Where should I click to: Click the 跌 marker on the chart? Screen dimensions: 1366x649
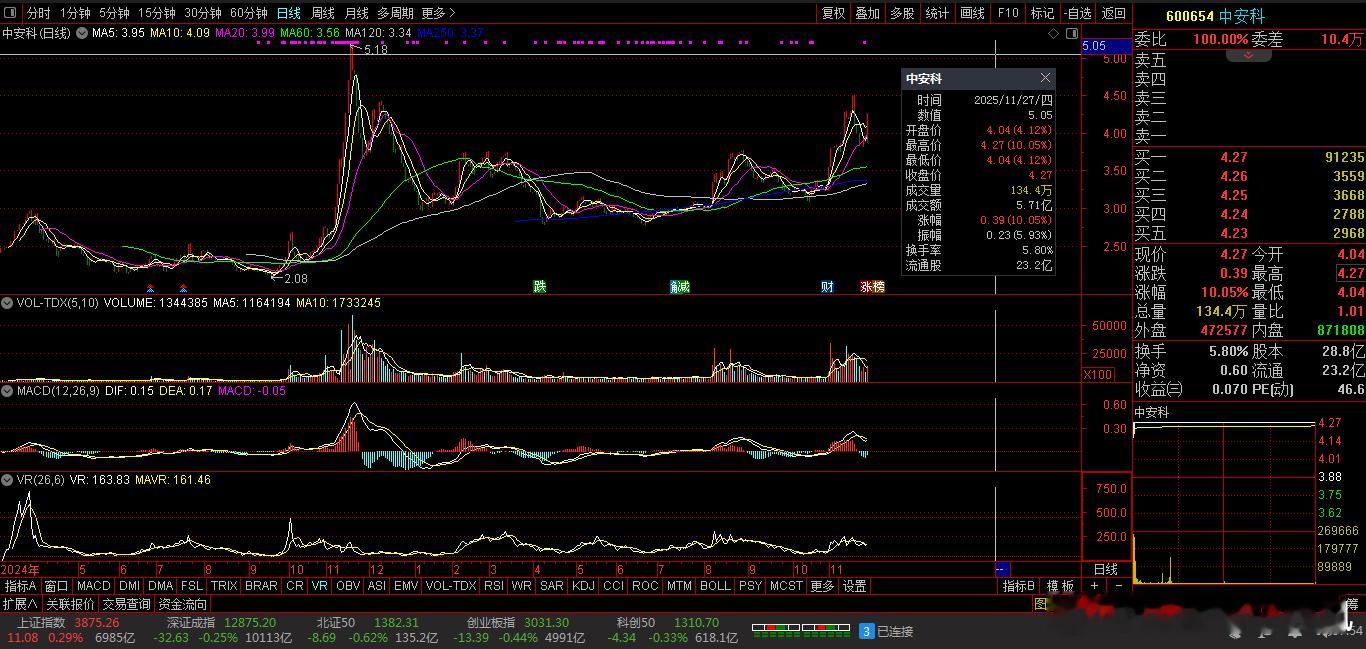pos(540,287)
